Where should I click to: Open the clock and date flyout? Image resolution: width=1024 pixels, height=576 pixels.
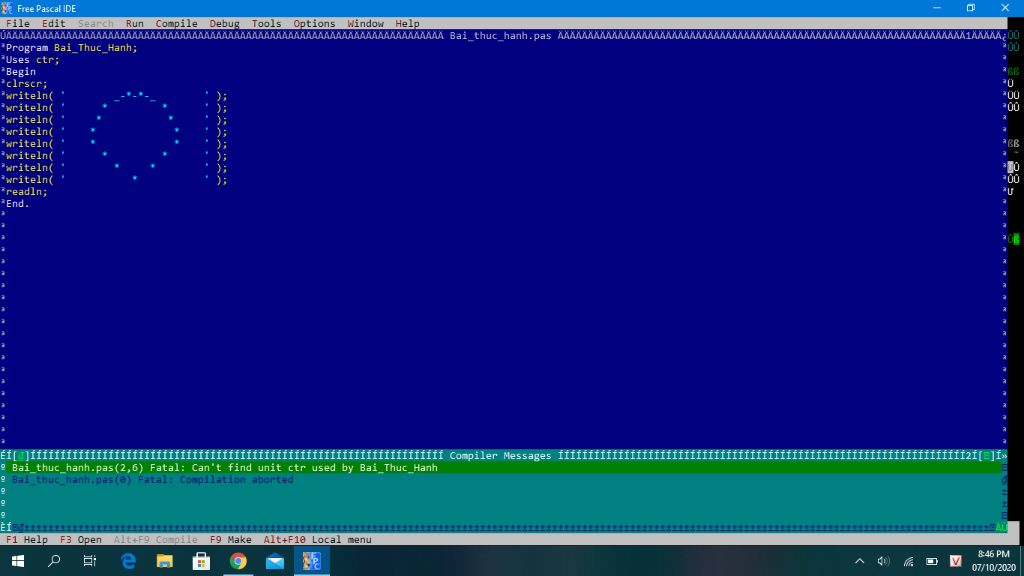[x=993, y=561]
